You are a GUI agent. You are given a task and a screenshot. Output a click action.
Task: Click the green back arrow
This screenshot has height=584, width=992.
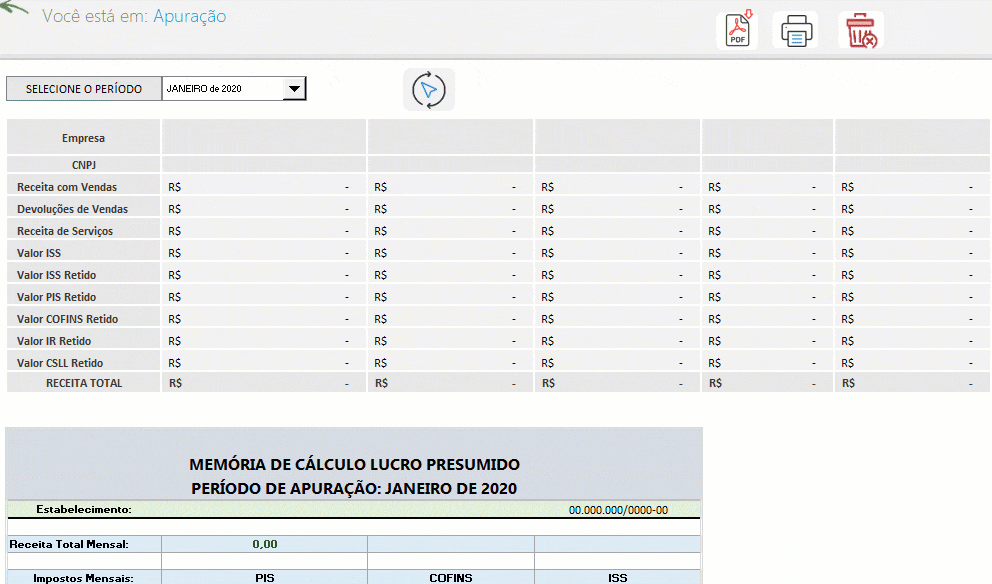(15, 9)
